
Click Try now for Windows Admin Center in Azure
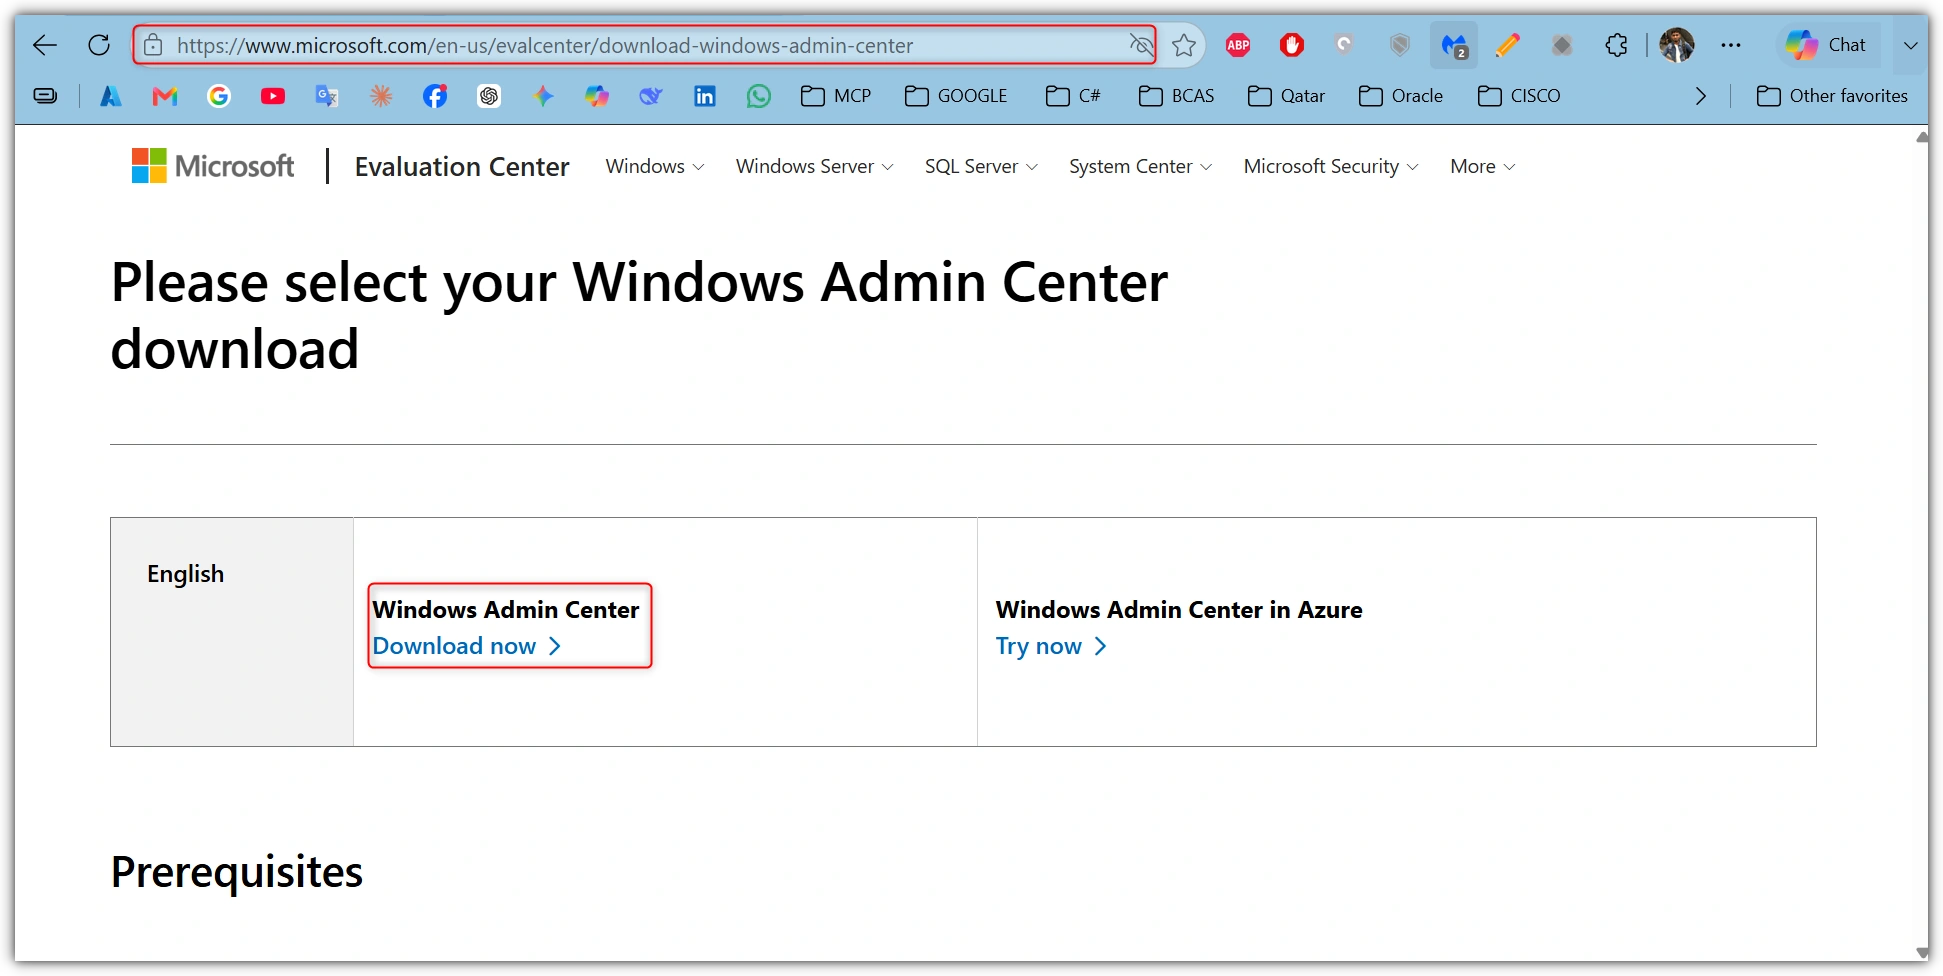(1051, 646)
